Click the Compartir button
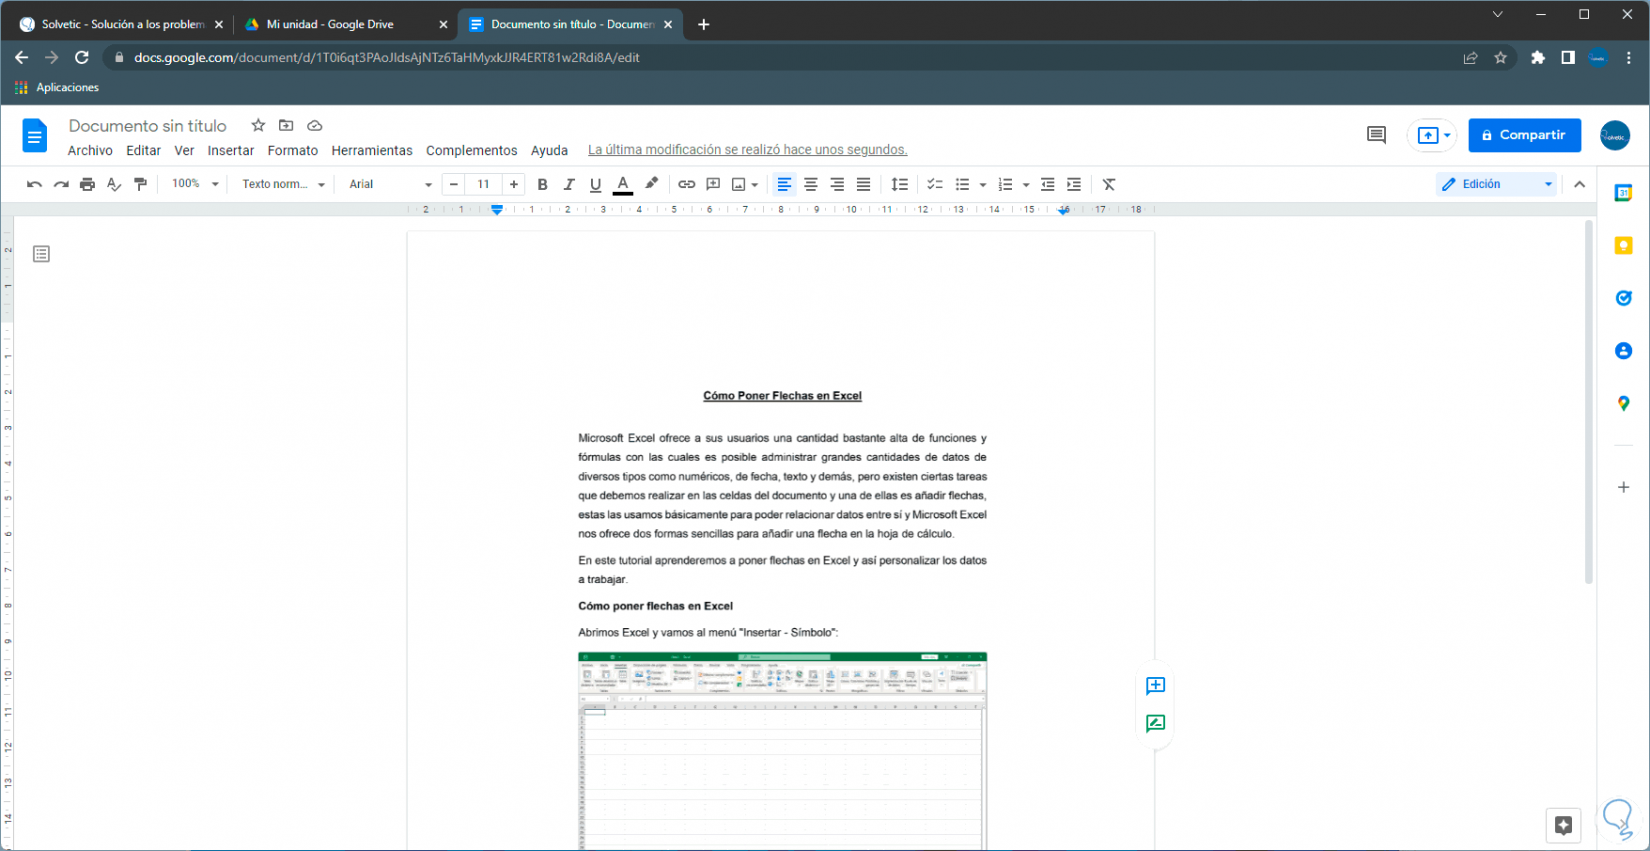This screenshot has width=1650, height=851. [1524, 135]
